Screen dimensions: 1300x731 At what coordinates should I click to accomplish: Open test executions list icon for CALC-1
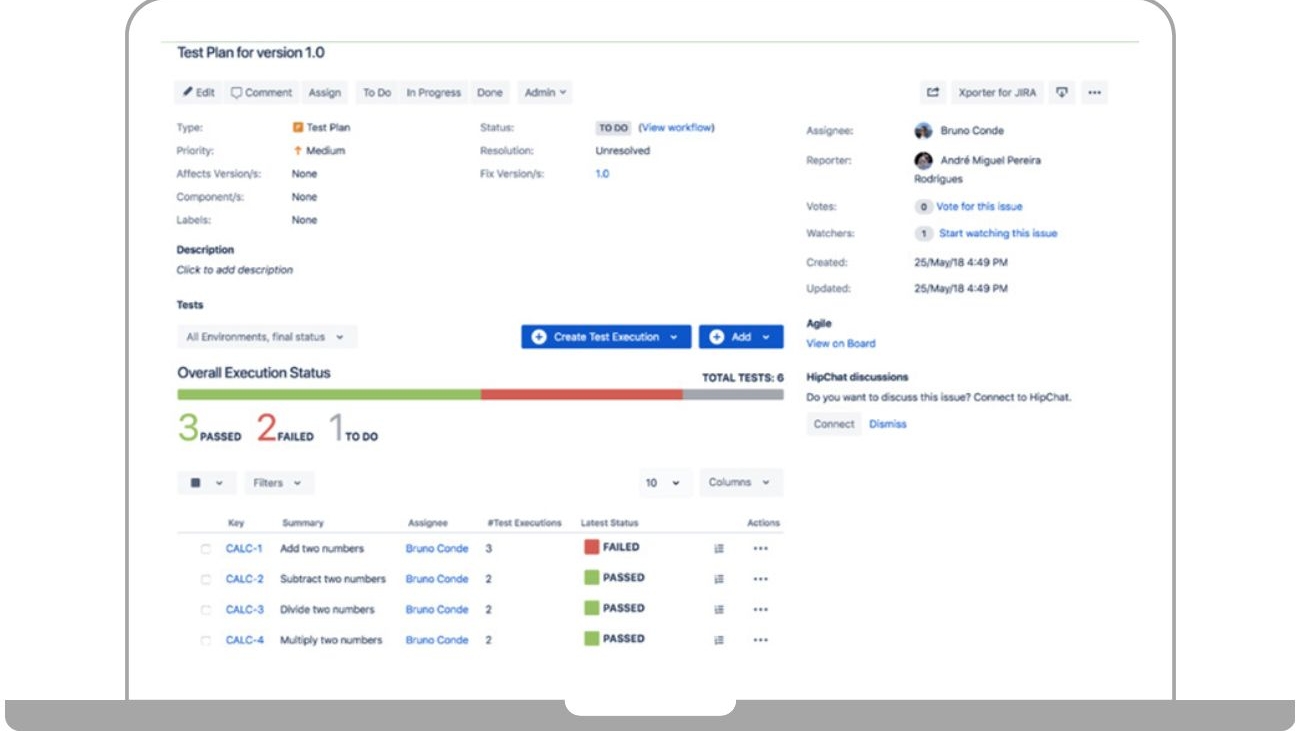pos(719,548)
